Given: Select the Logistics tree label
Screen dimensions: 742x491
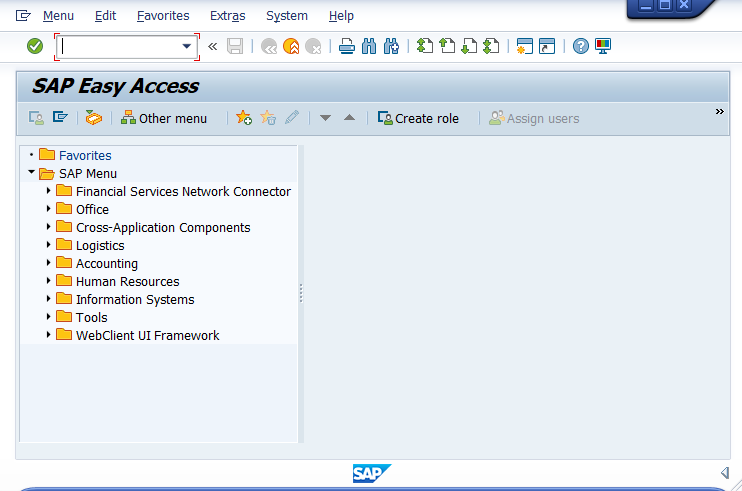Looking at the screenshot, I should coord(100,246).
